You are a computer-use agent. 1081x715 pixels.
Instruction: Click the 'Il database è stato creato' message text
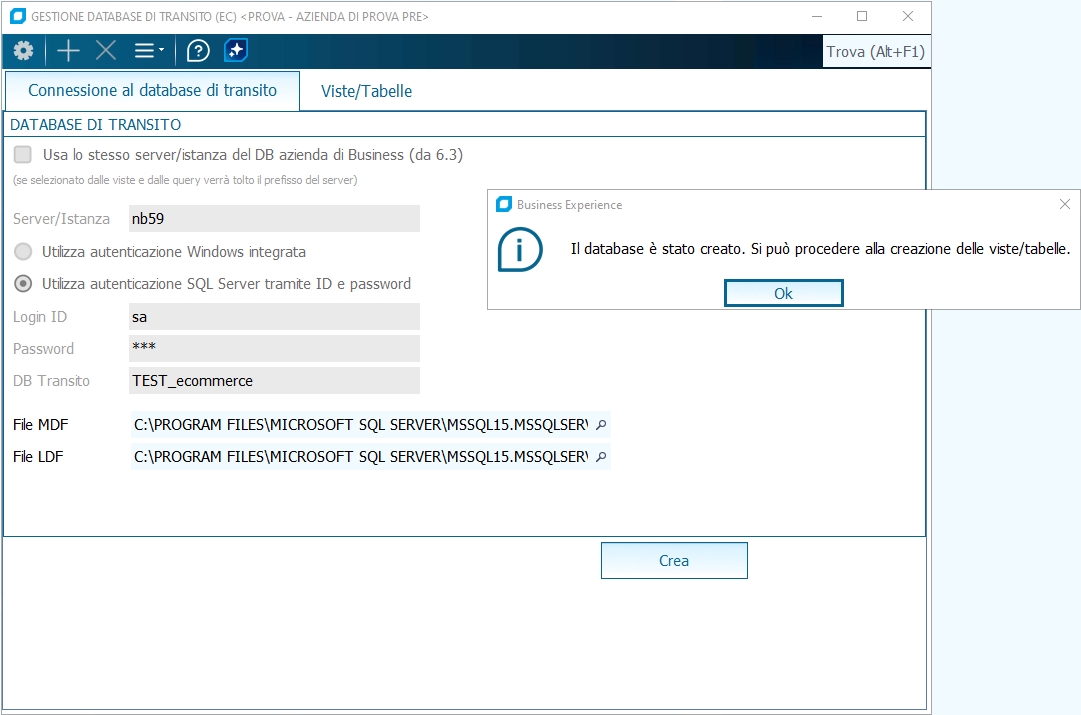tap(820, 249)
